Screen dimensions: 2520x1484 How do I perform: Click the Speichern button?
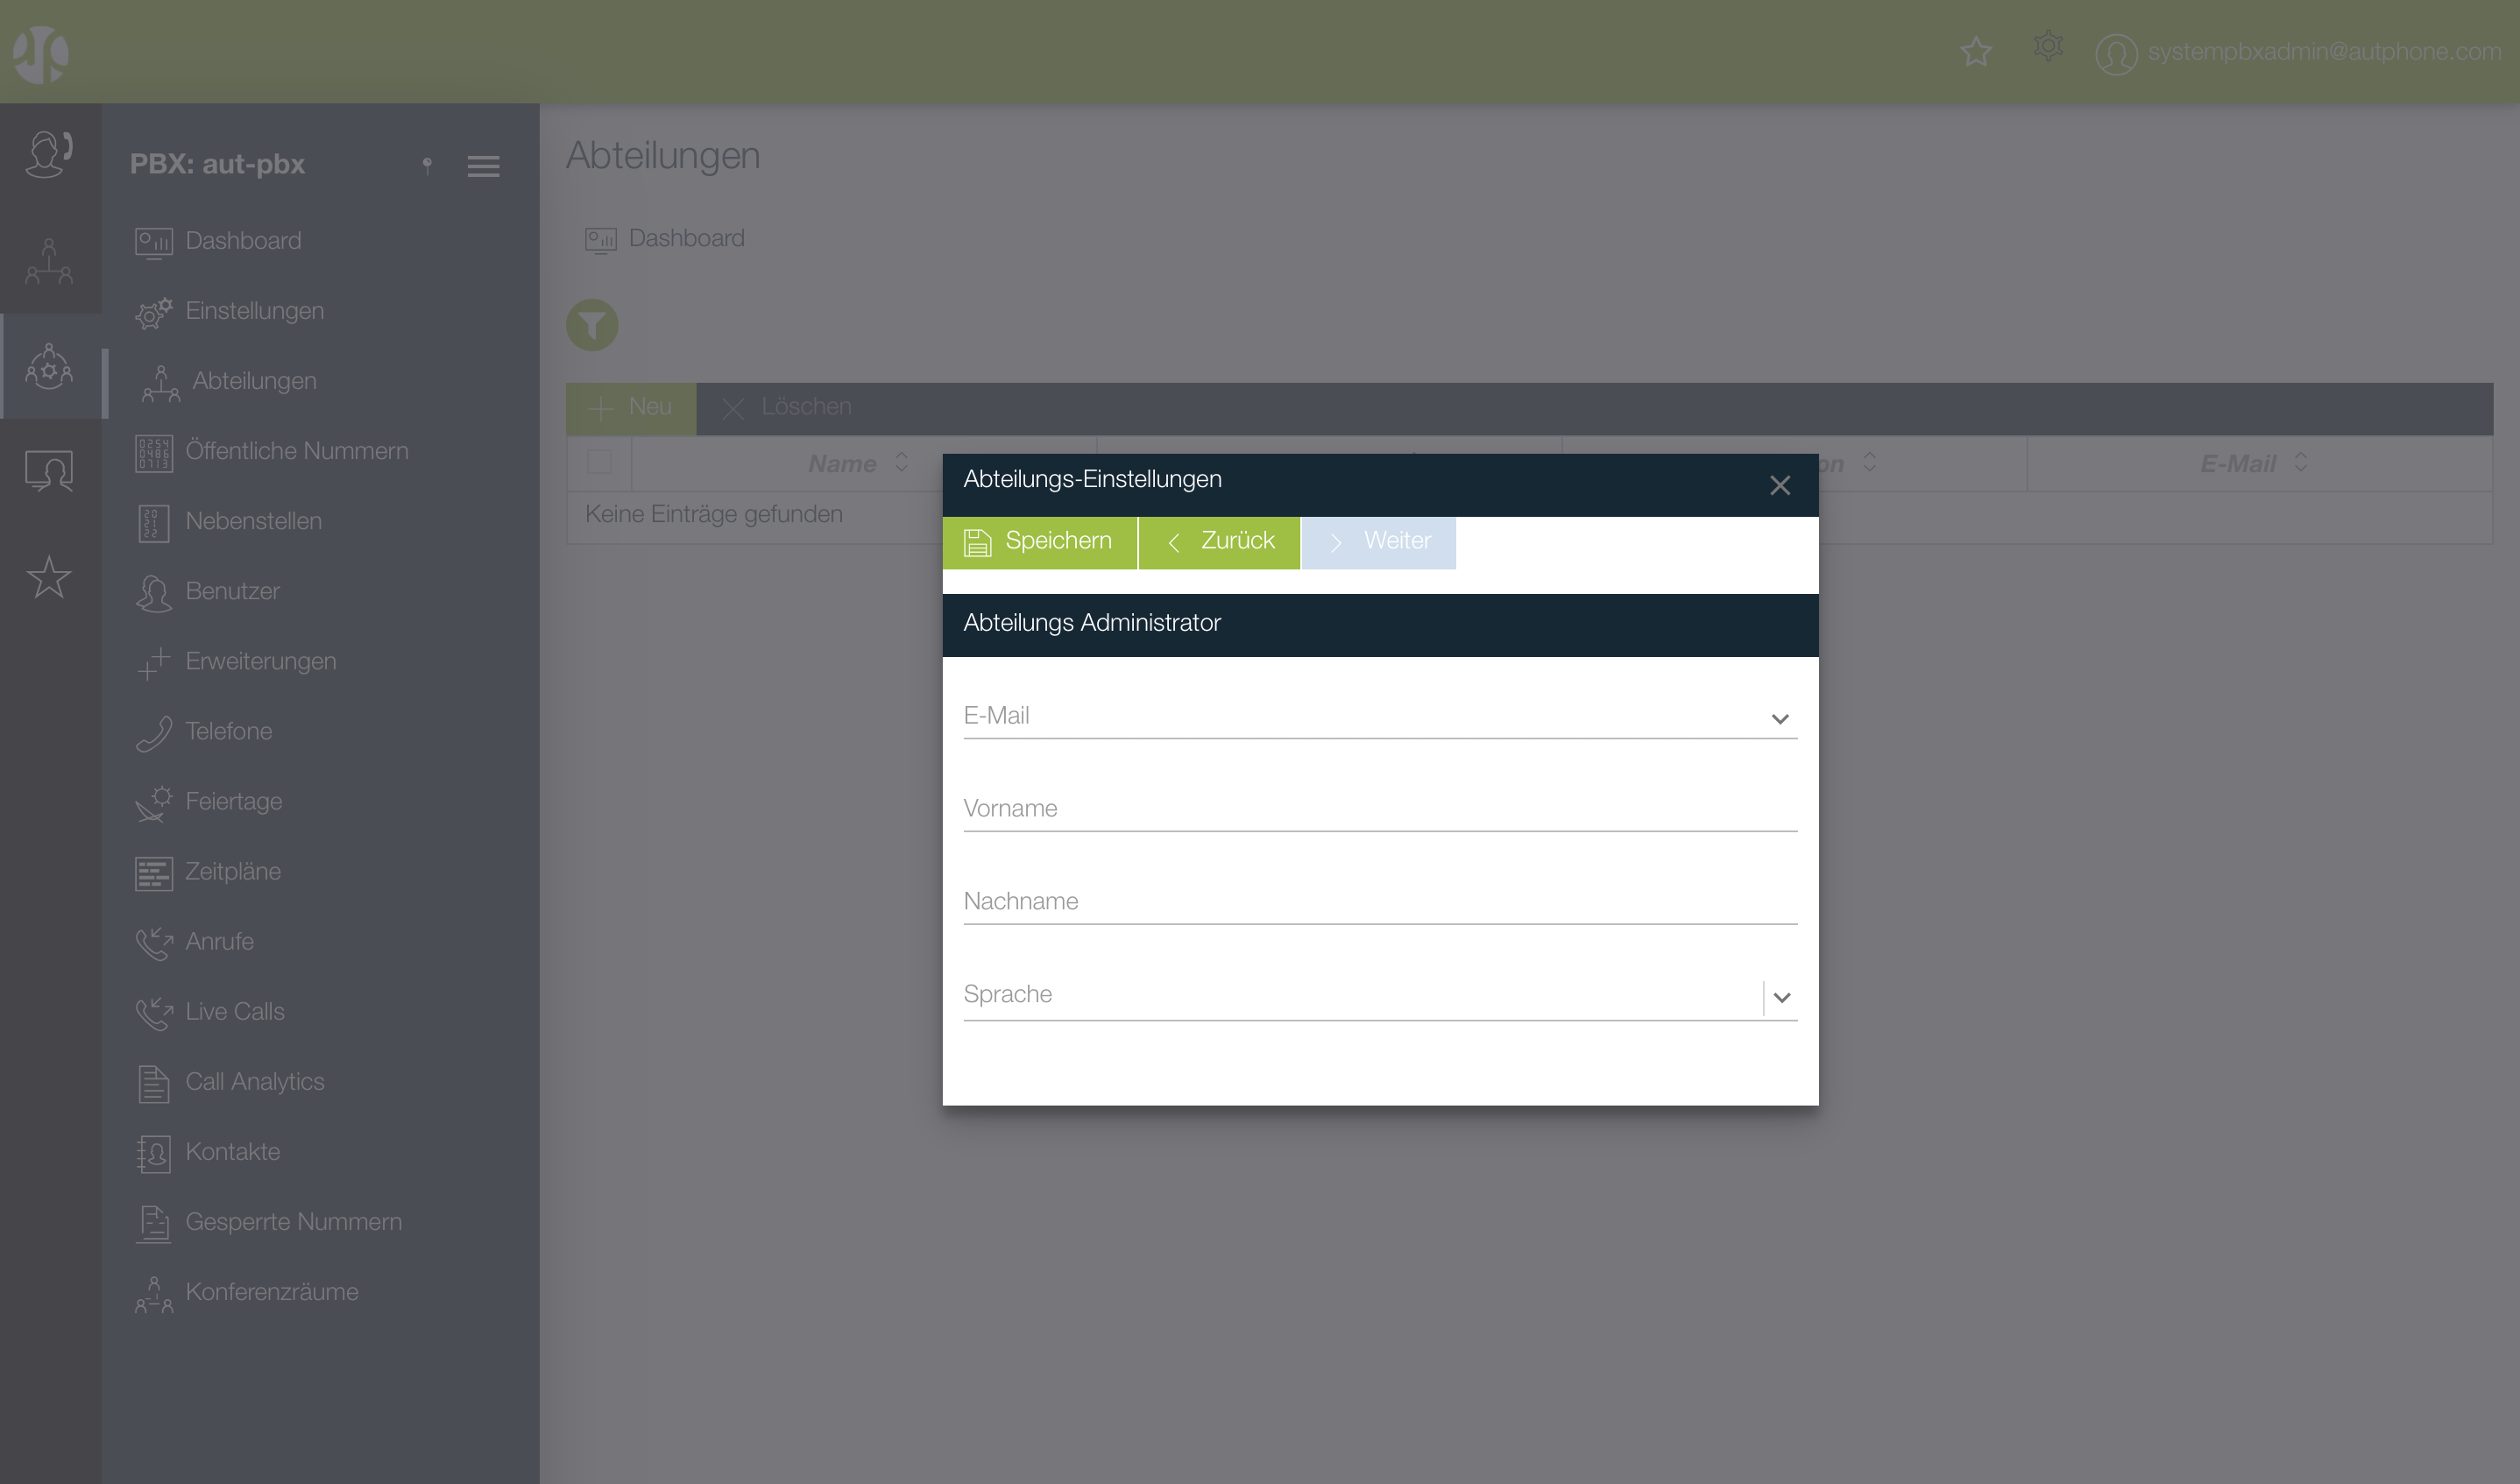[1039, 541]
